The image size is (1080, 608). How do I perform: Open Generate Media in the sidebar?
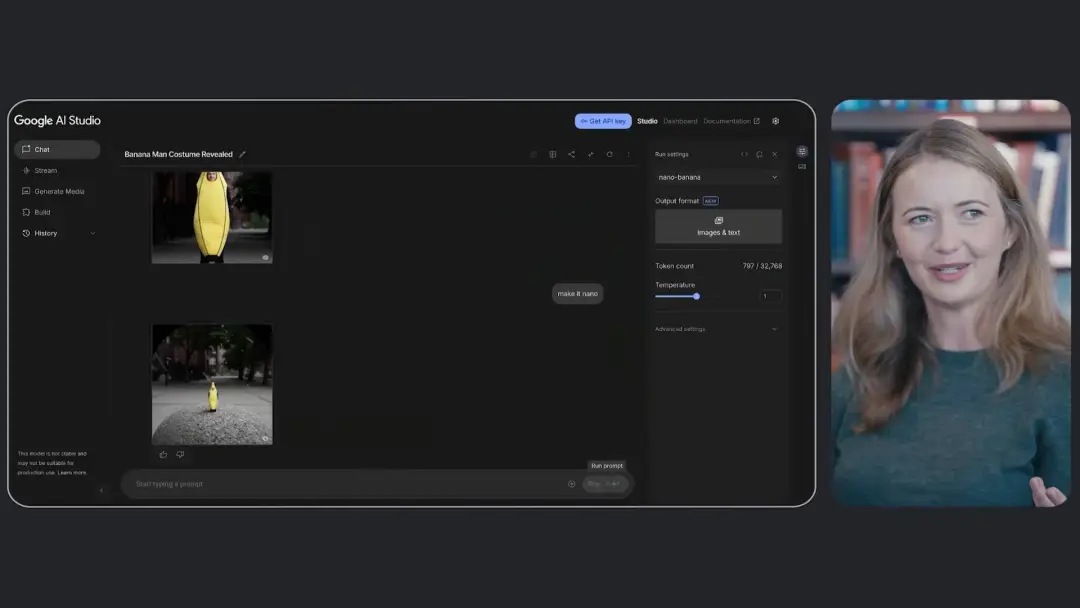(58, 191)
